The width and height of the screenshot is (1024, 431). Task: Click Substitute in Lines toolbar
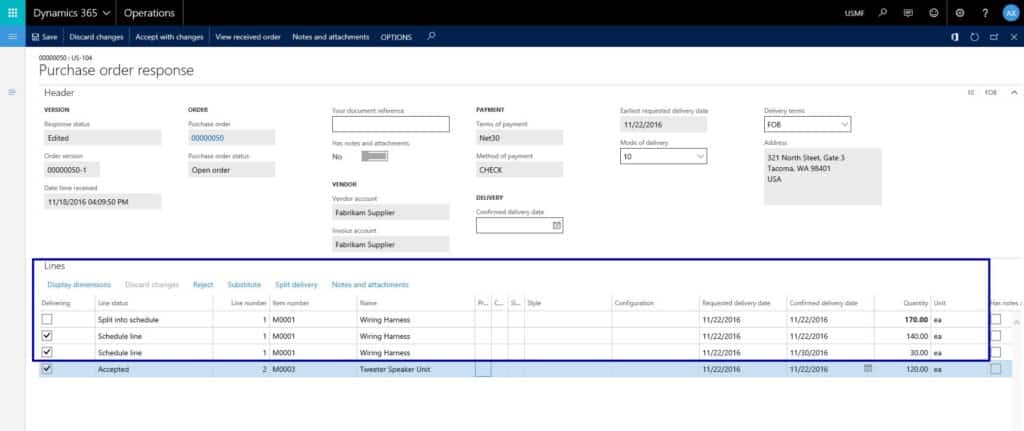tap(244, 285)
